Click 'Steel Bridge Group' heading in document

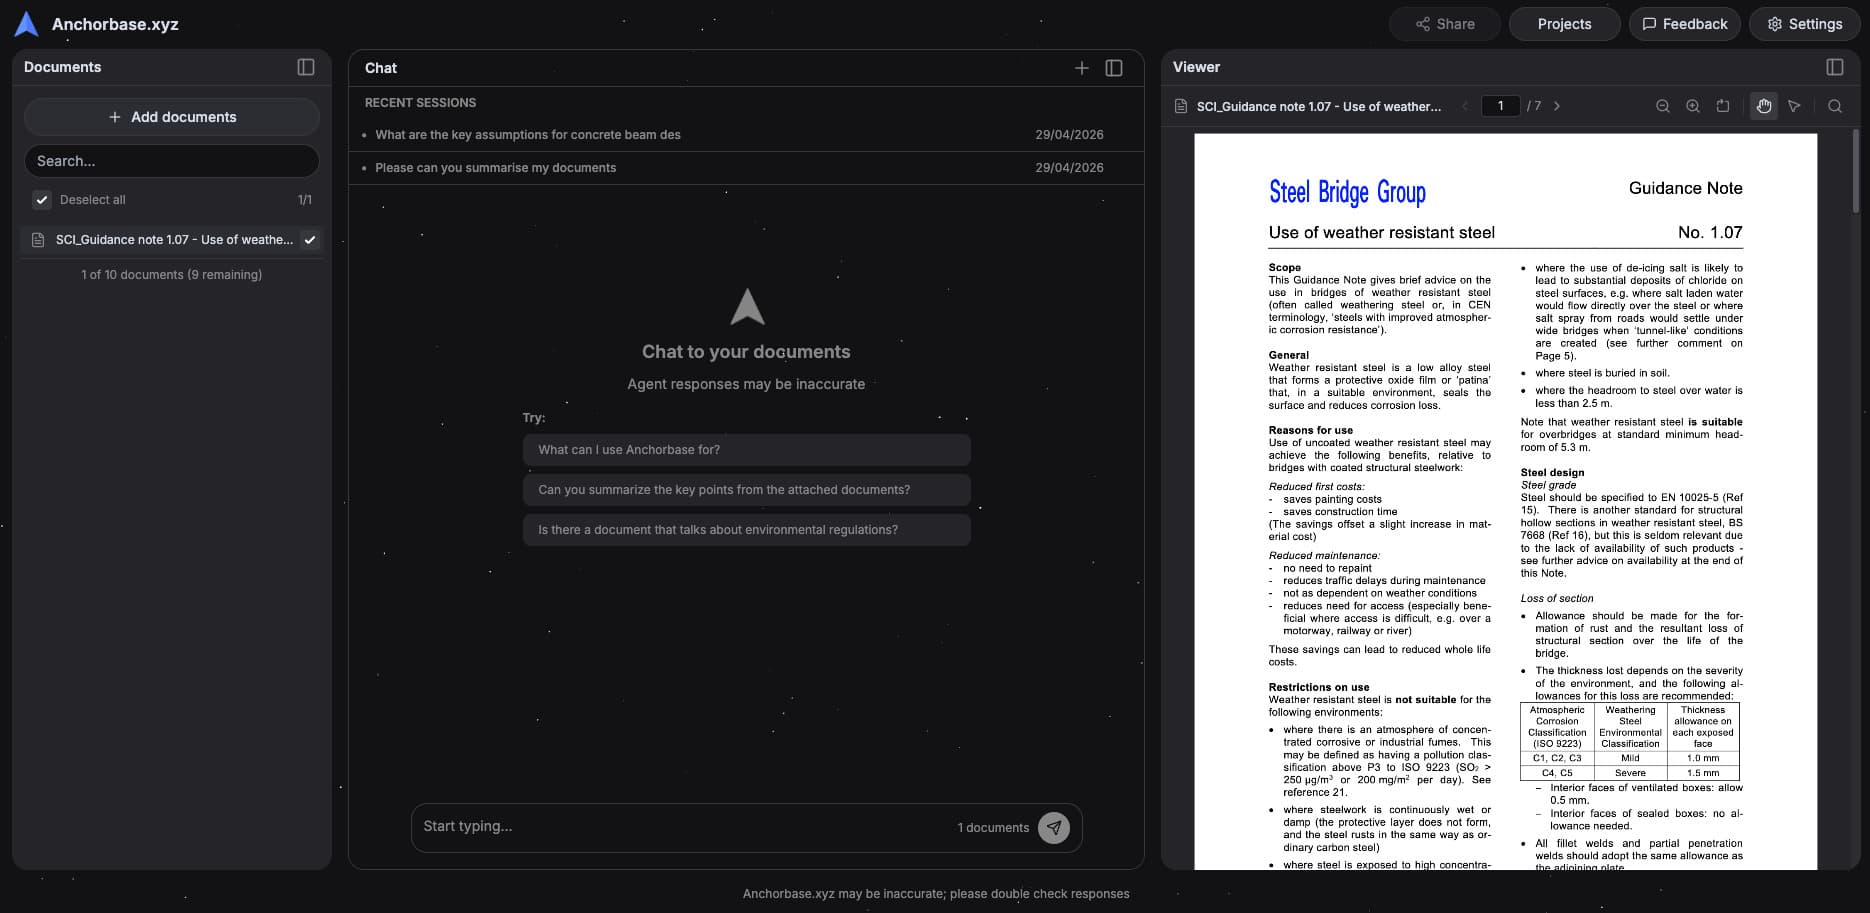(1347, 191)
